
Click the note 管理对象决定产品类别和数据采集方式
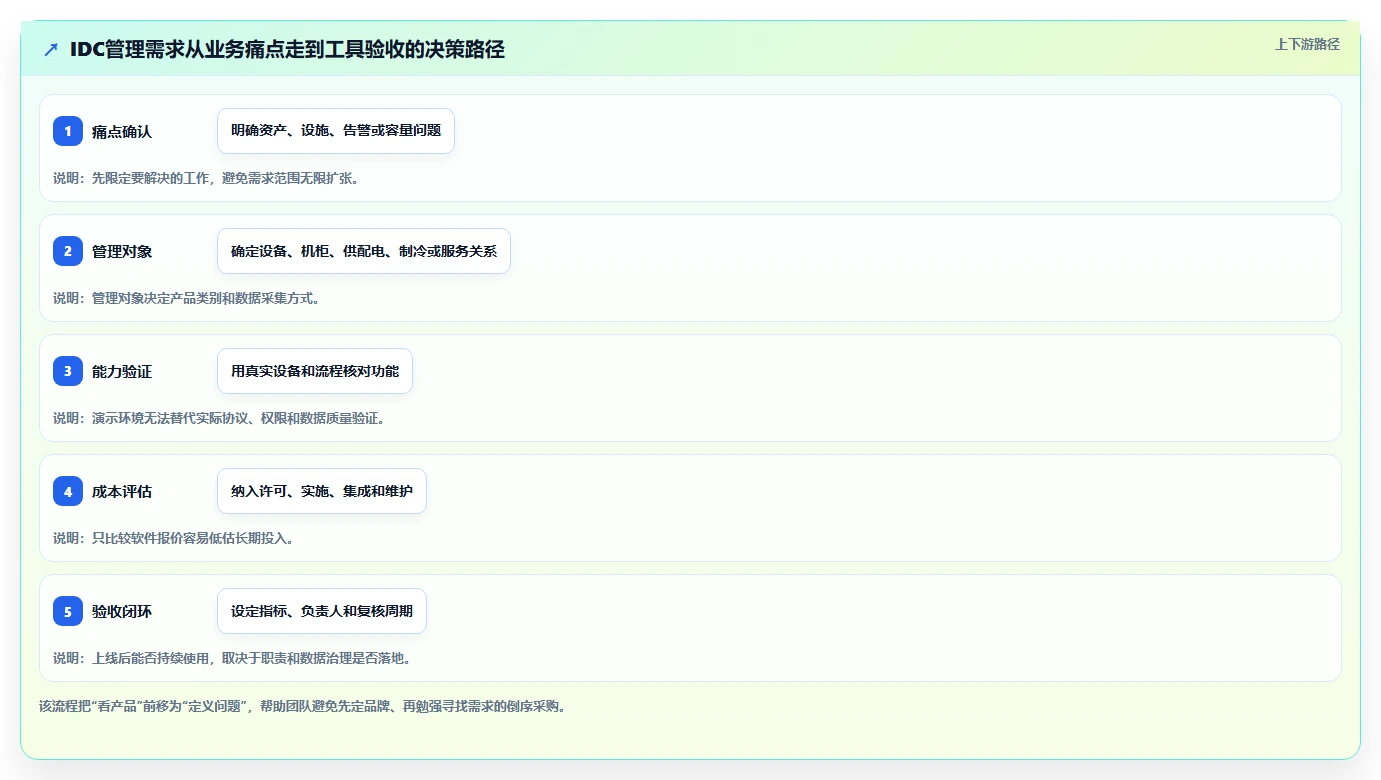pyautogui.click(x=186, y=298)
